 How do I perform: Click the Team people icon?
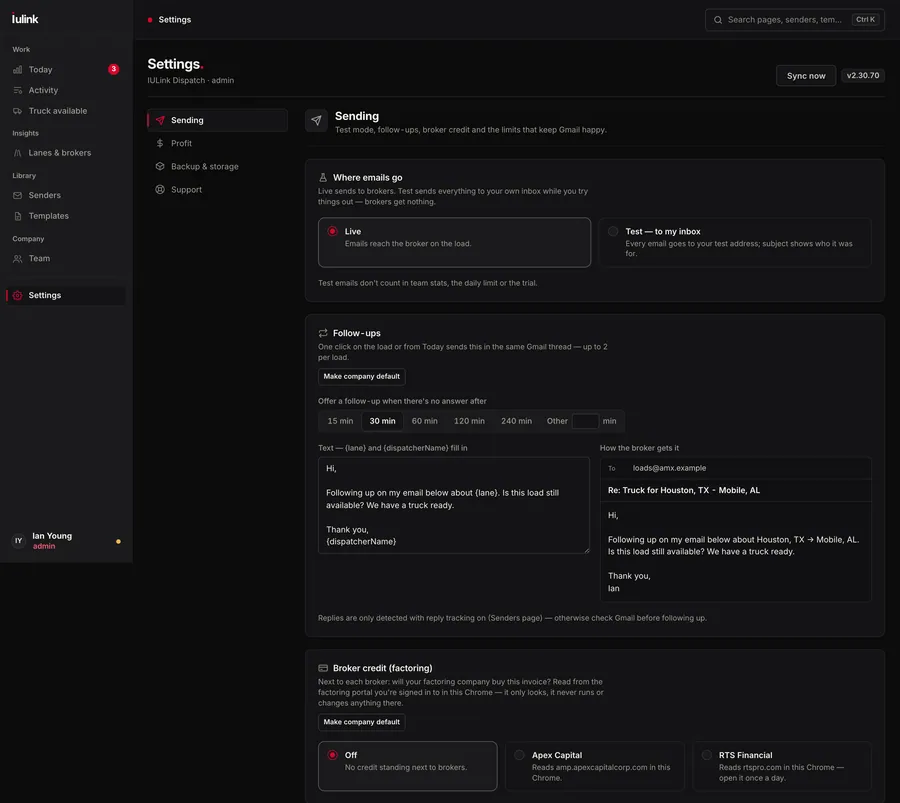(x=18, y=258)
